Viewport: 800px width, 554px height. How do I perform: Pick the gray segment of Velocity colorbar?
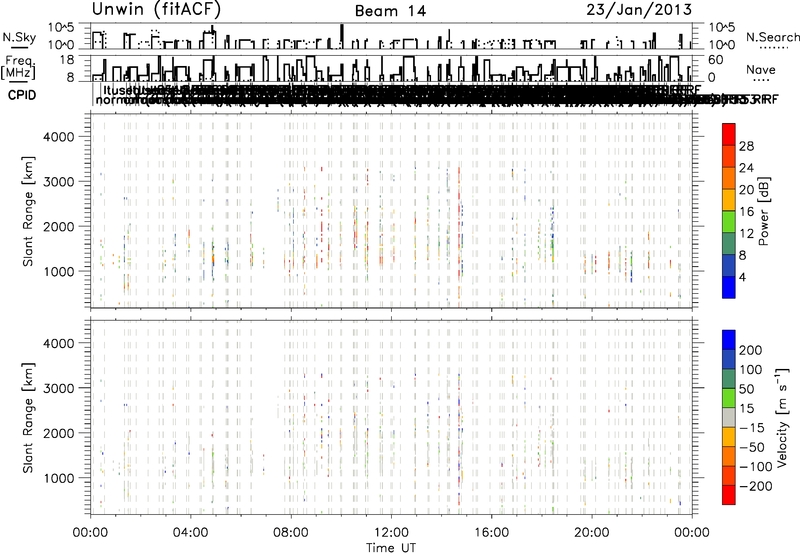pyautogui.click(x=729, y=418)
